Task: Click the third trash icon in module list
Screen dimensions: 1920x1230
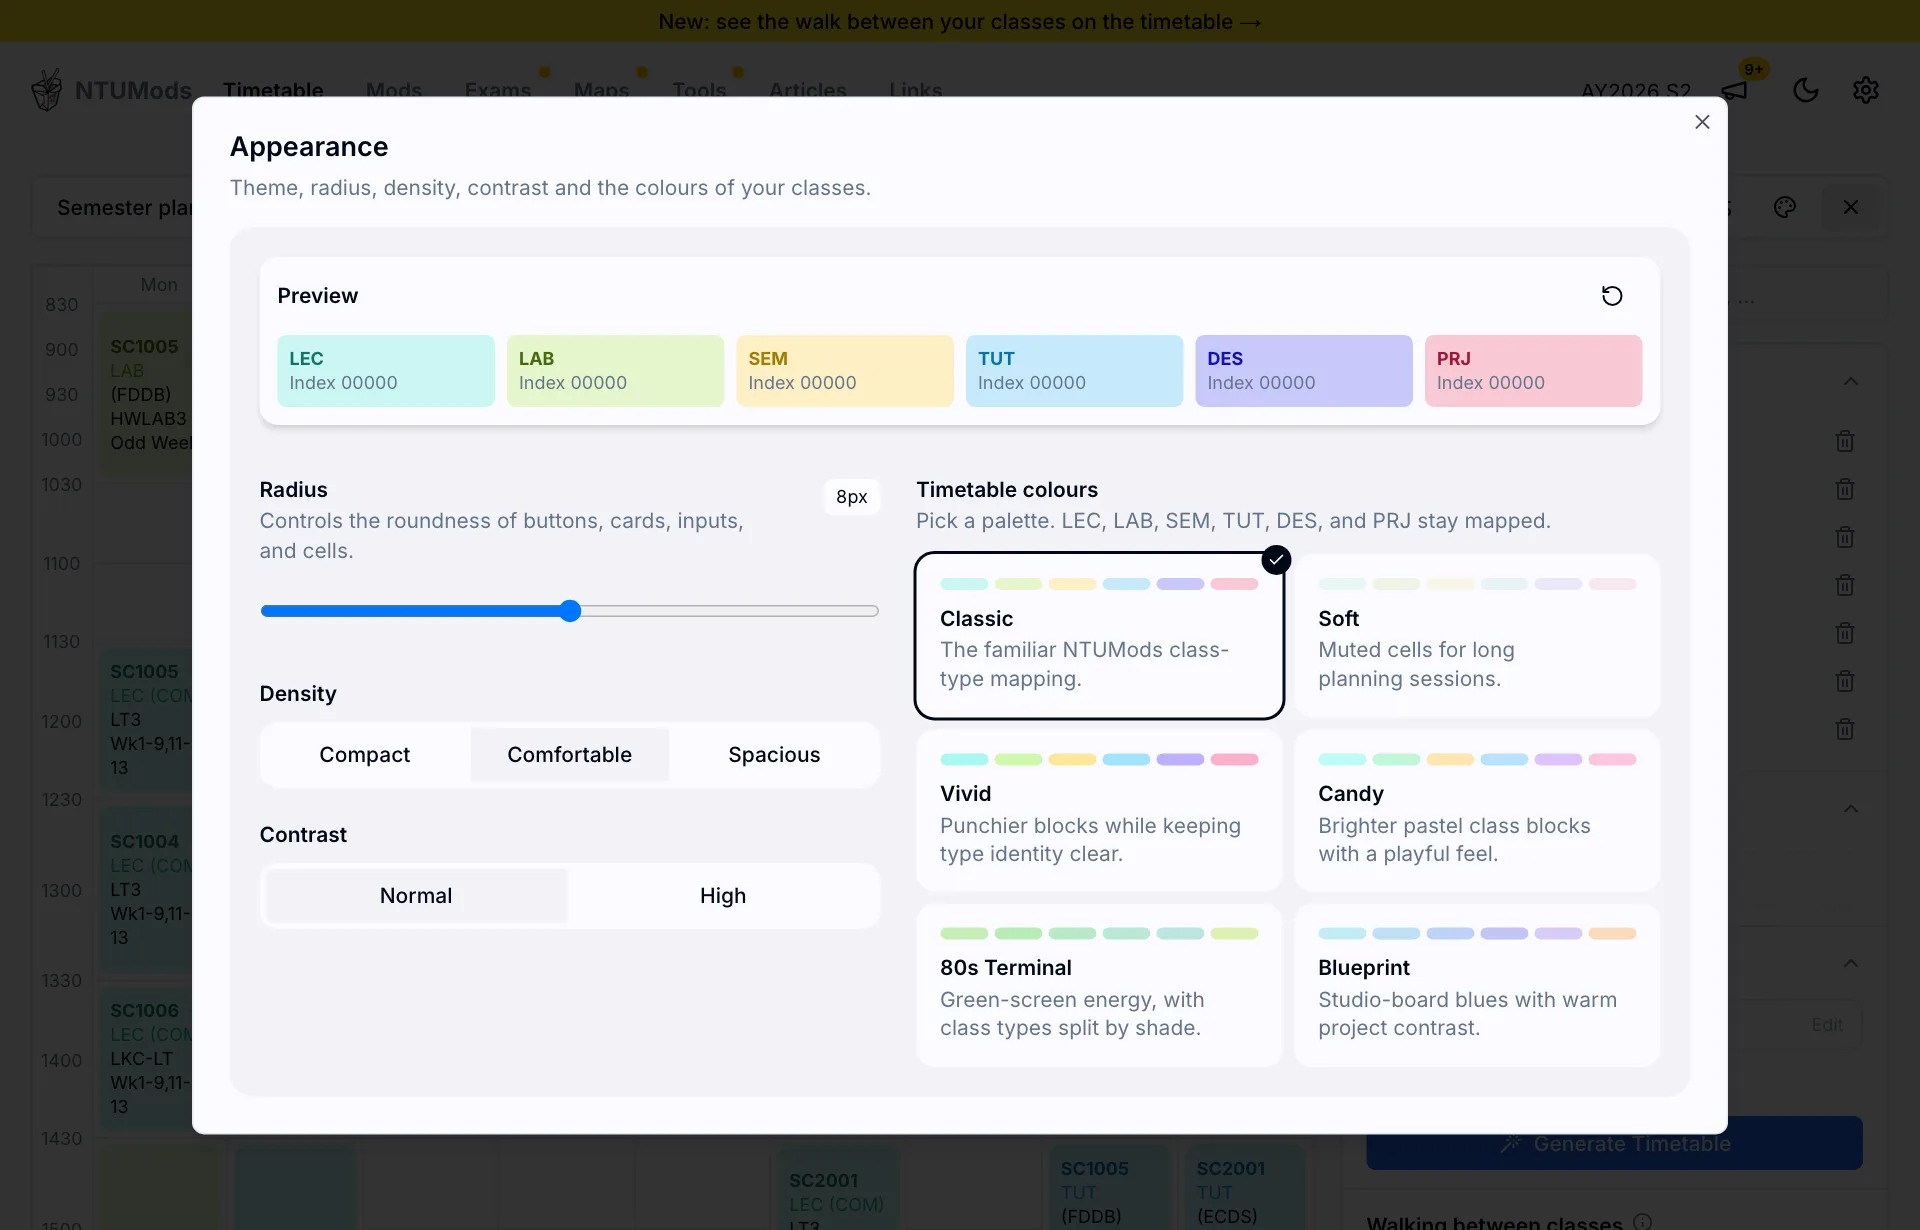Action: (1845, 537)
